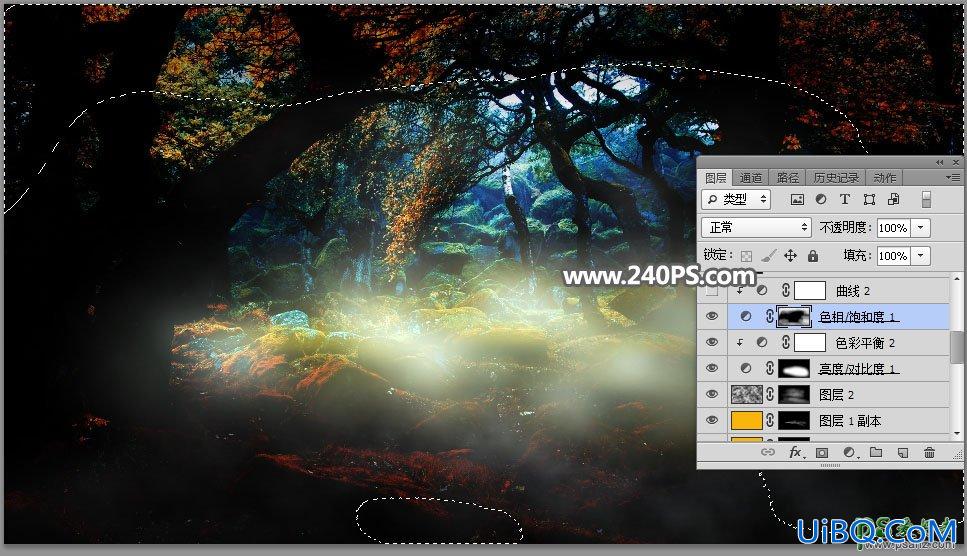Open the 不透明度 opacity slider arrow
This screenshot has width=967, height=556.
[921, 227]
